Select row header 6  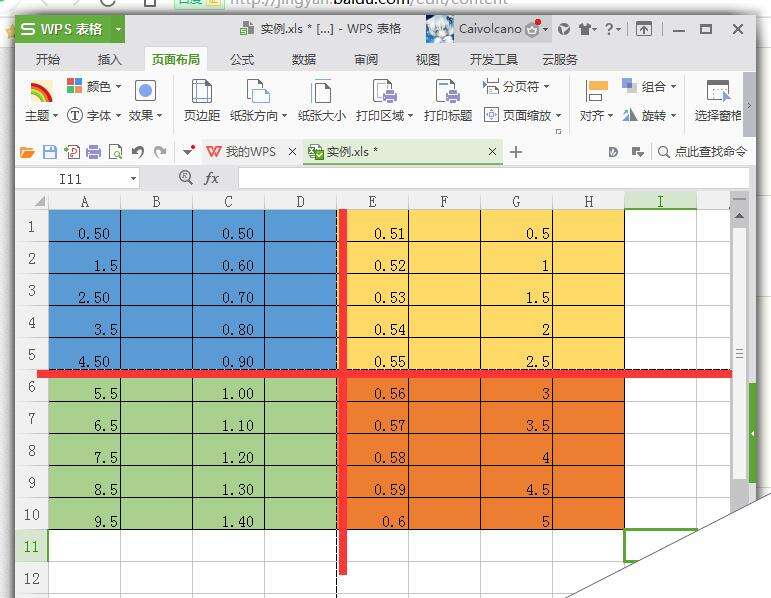tap(32, 387)
